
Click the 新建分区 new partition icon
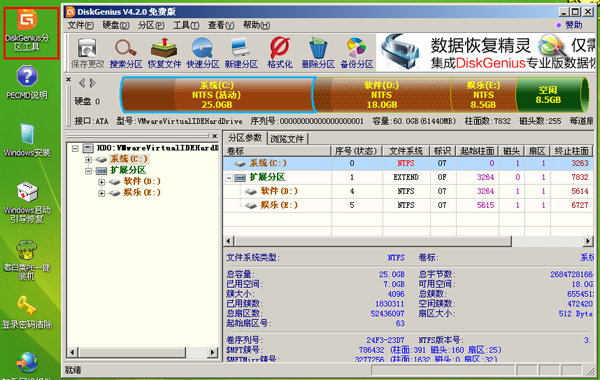click(241, 53)
